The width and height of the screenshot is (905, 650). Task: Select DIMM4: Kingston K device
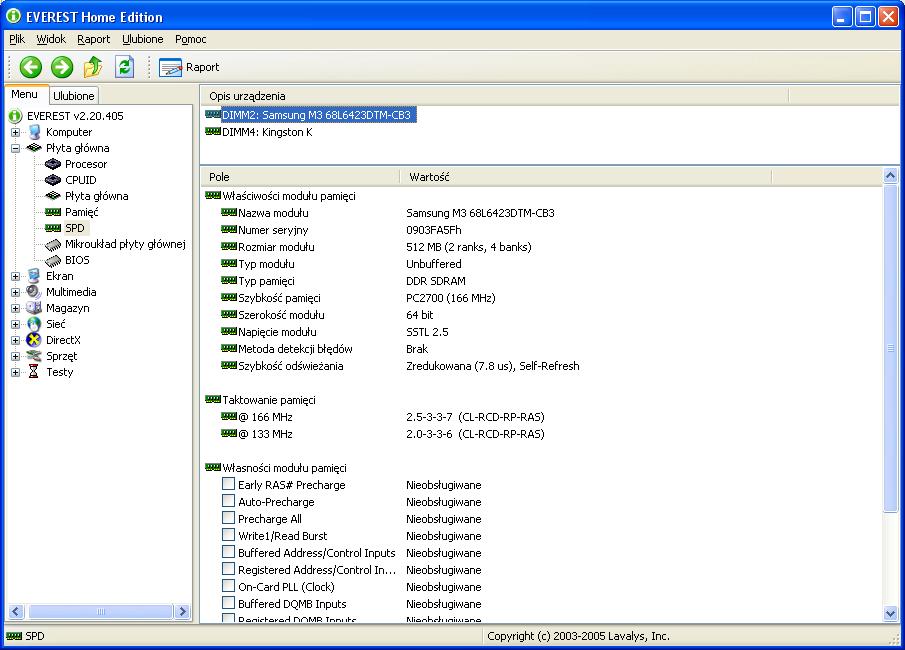266,132
